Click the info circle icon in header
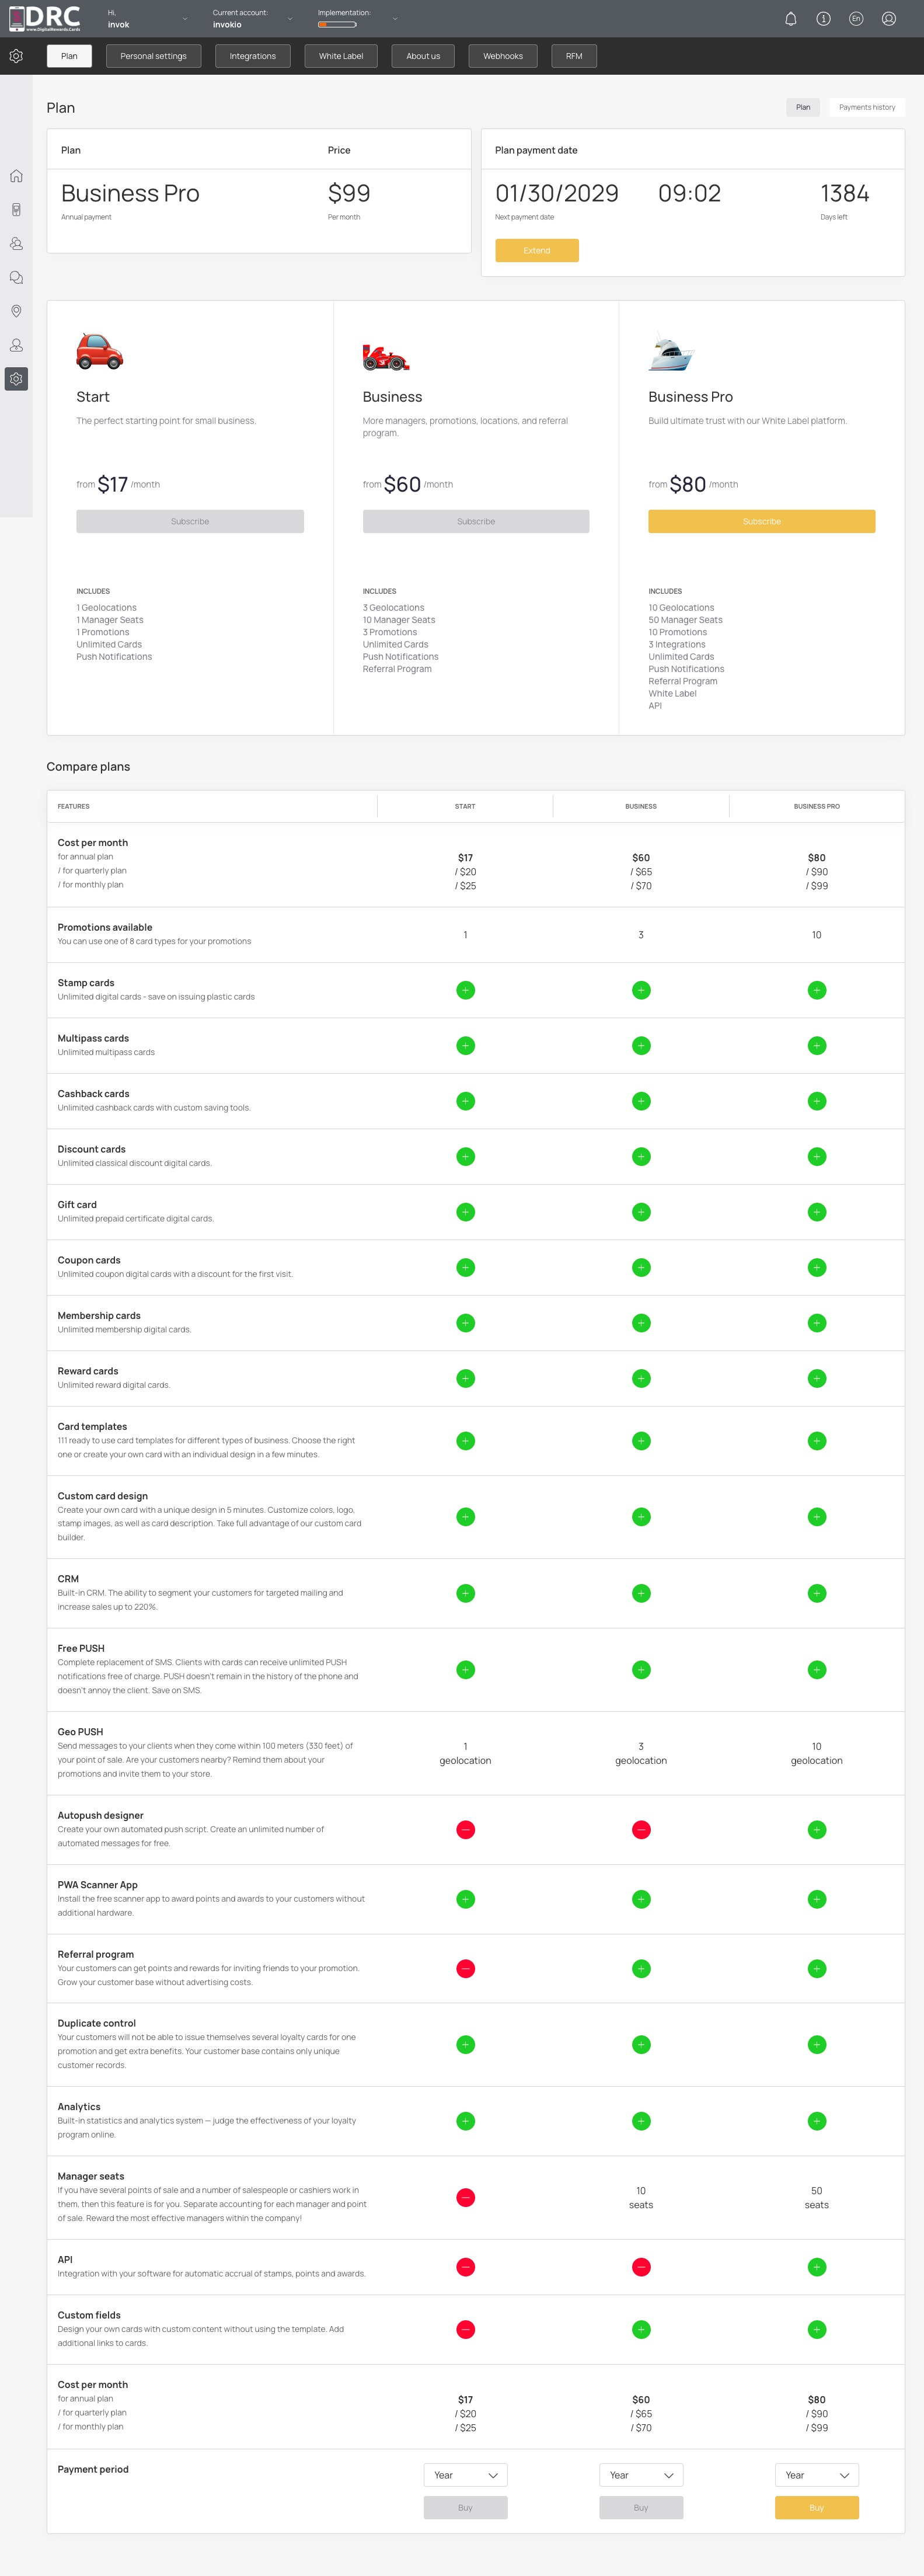The image size is (924, 2576). (823, 19)
